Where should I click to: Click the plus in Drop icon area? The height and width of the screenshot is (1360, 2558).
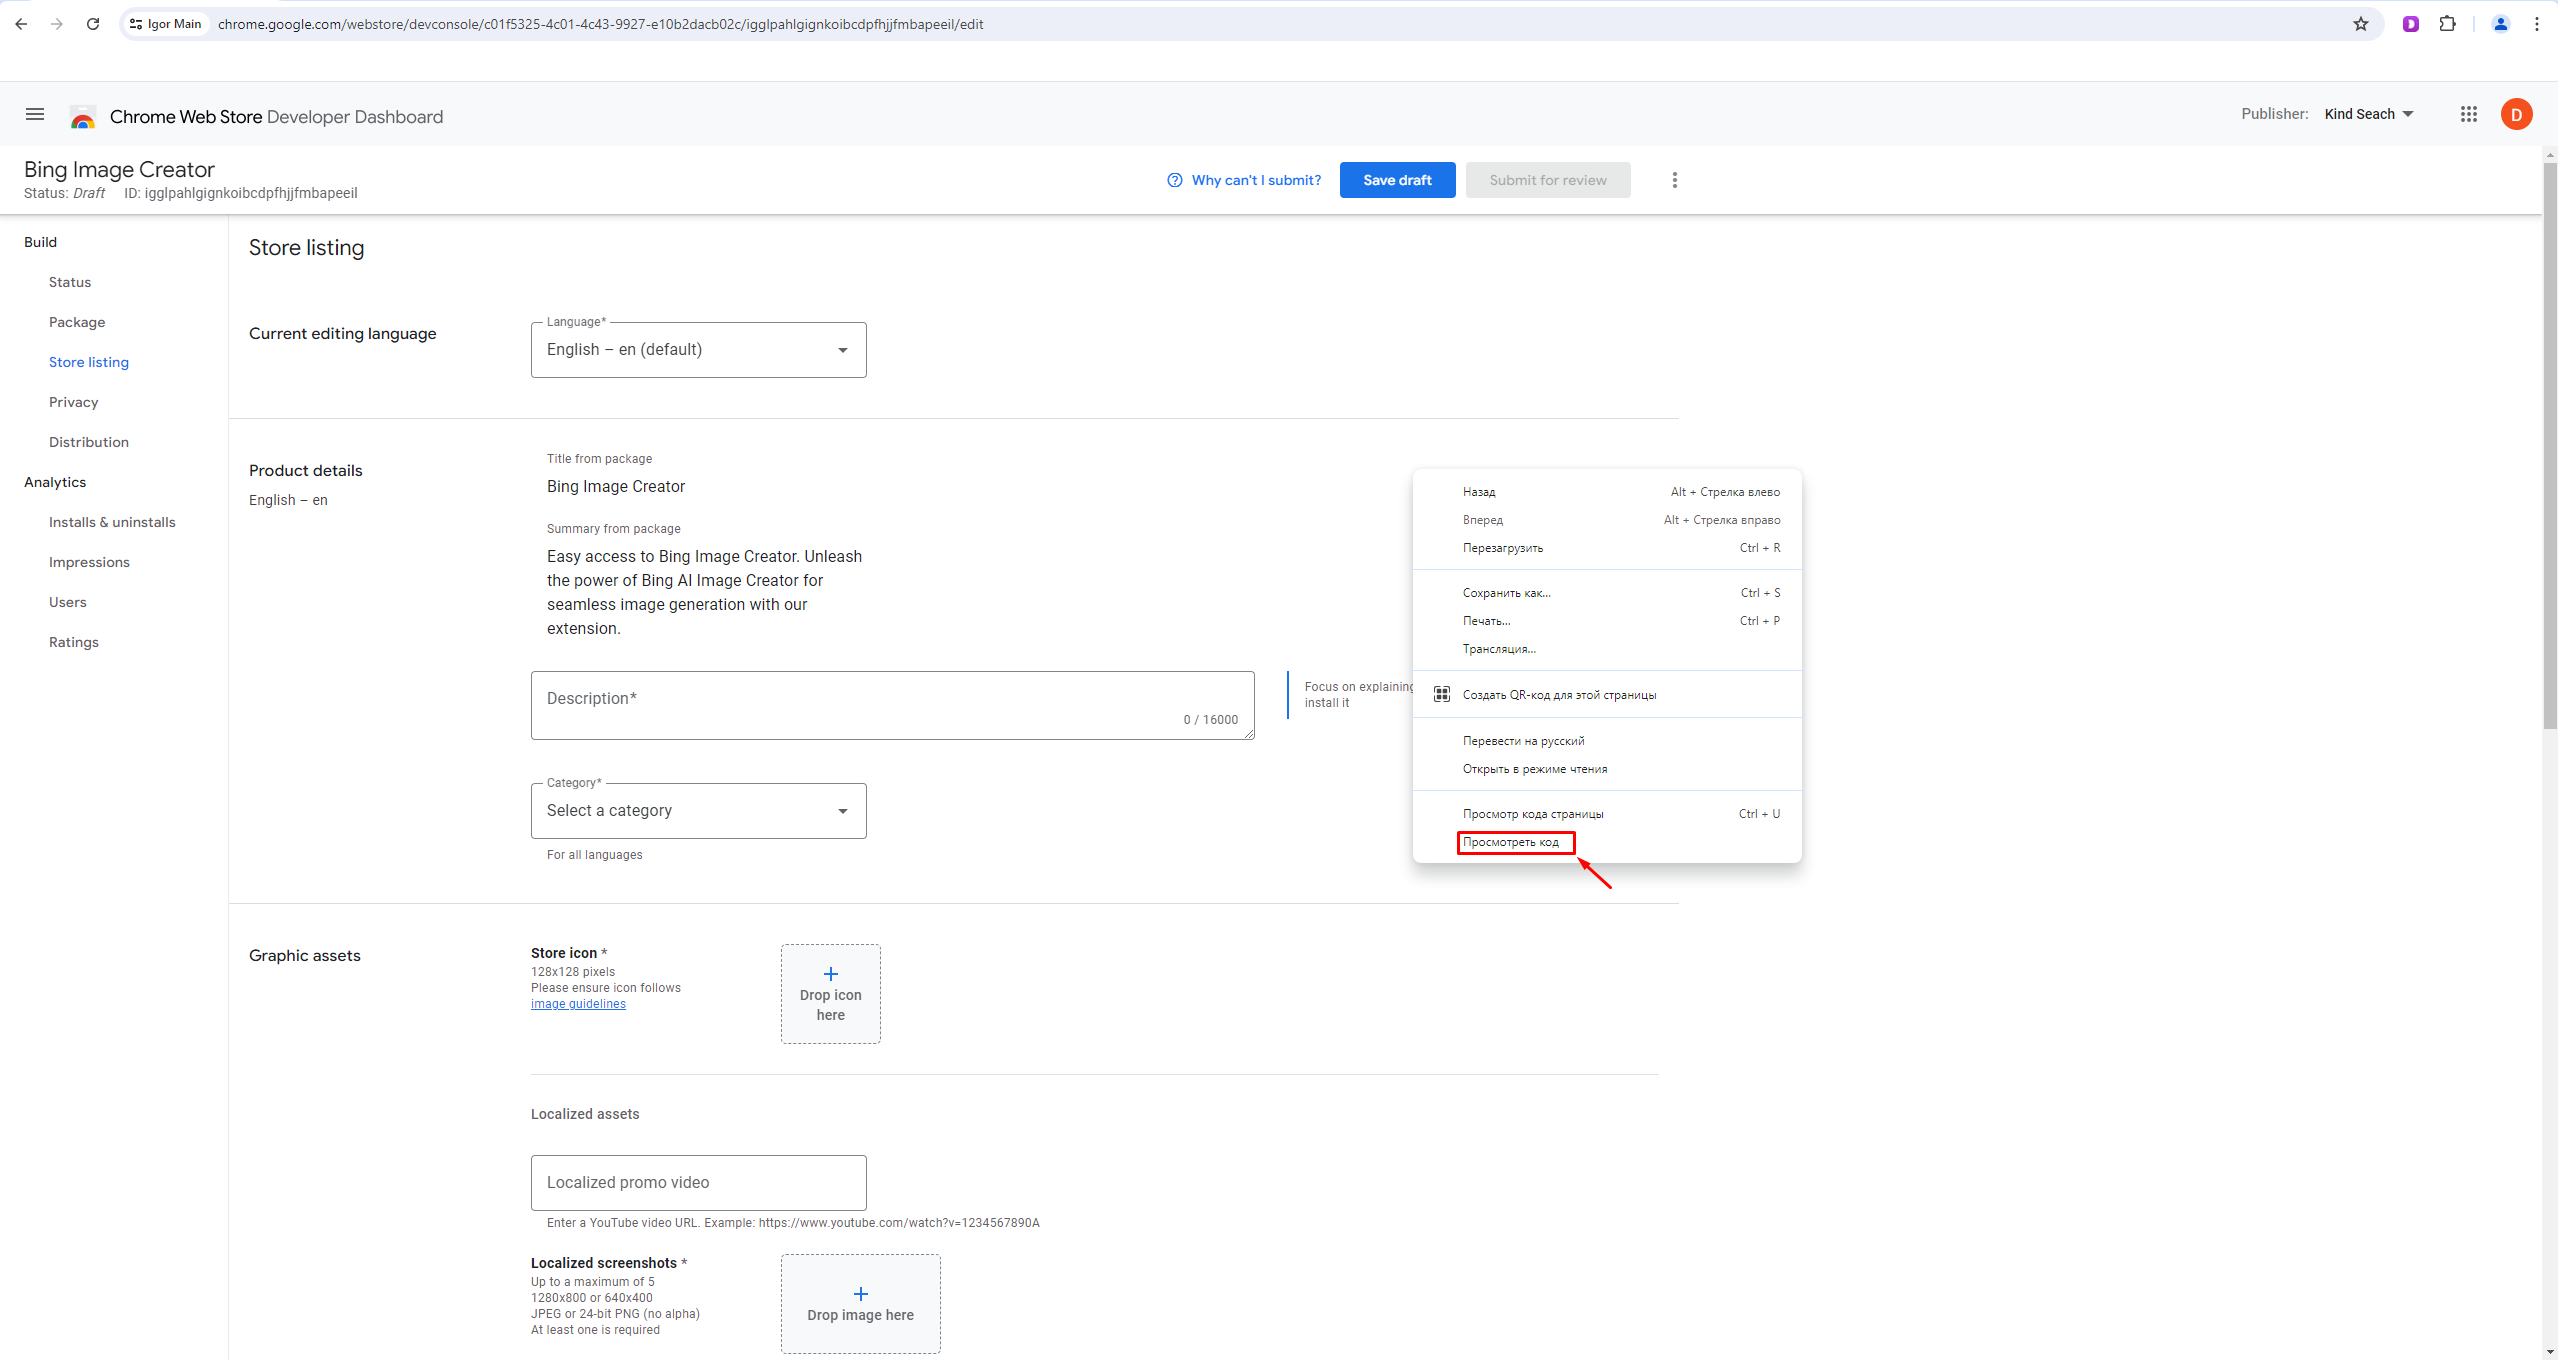pos(830,974)
